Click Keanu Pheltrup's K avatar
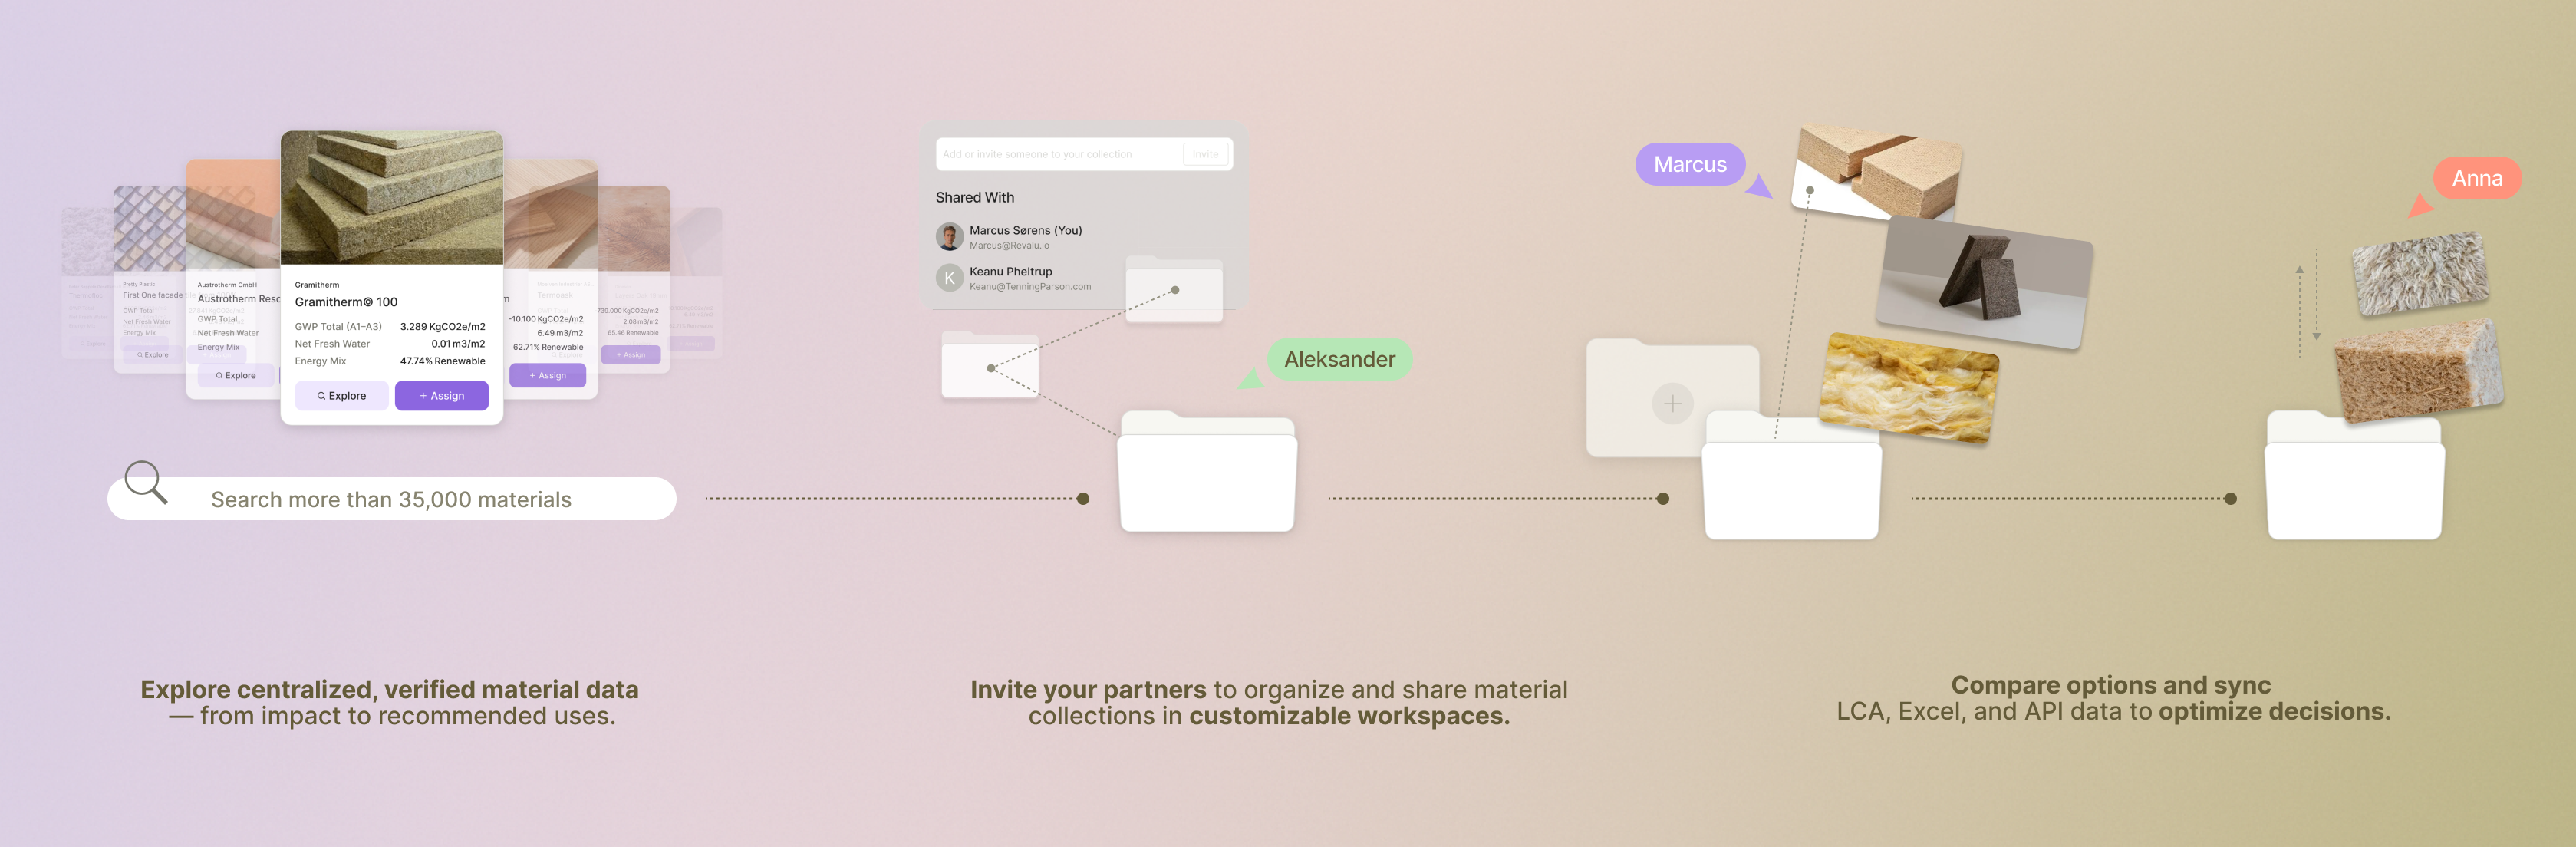The height and width of the screenshot is (847, 2576). (x=949, y=278)
